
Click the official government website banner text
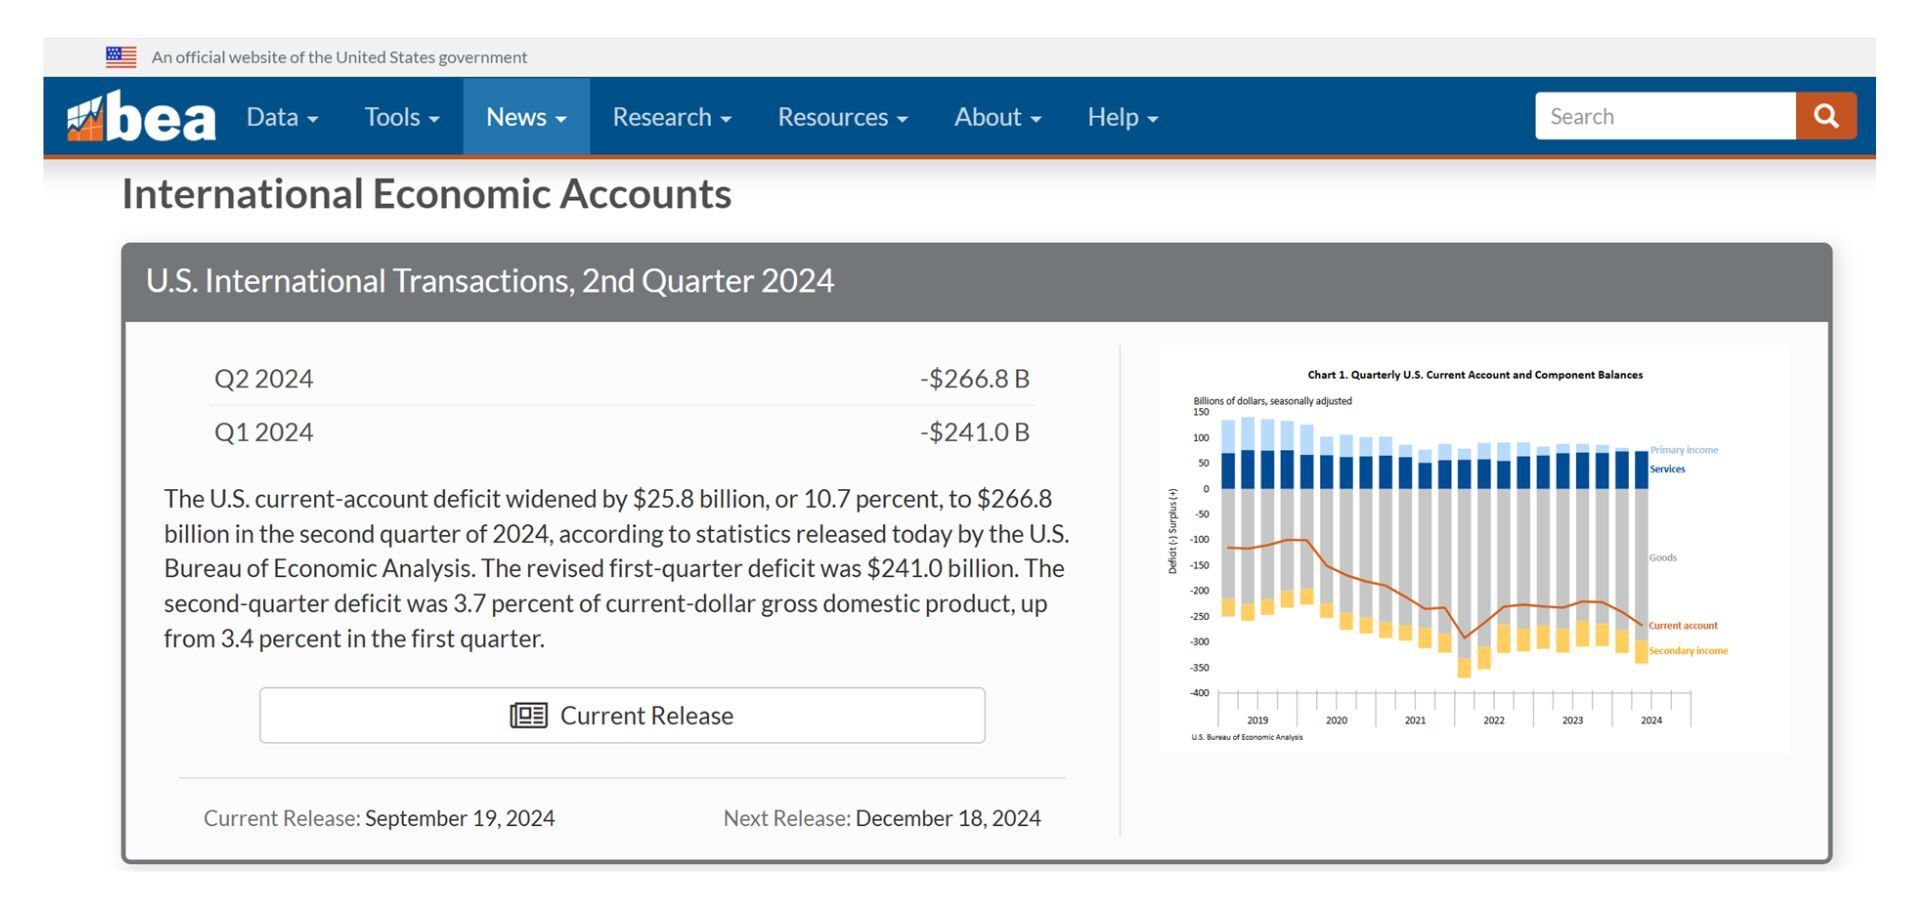(339, 57)
